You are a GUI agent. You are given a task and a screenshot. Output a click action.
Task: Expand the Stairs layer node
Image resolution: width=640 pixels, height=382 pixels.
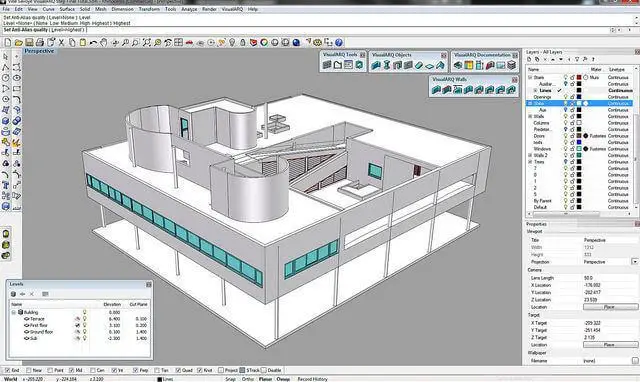click(530, 77)
